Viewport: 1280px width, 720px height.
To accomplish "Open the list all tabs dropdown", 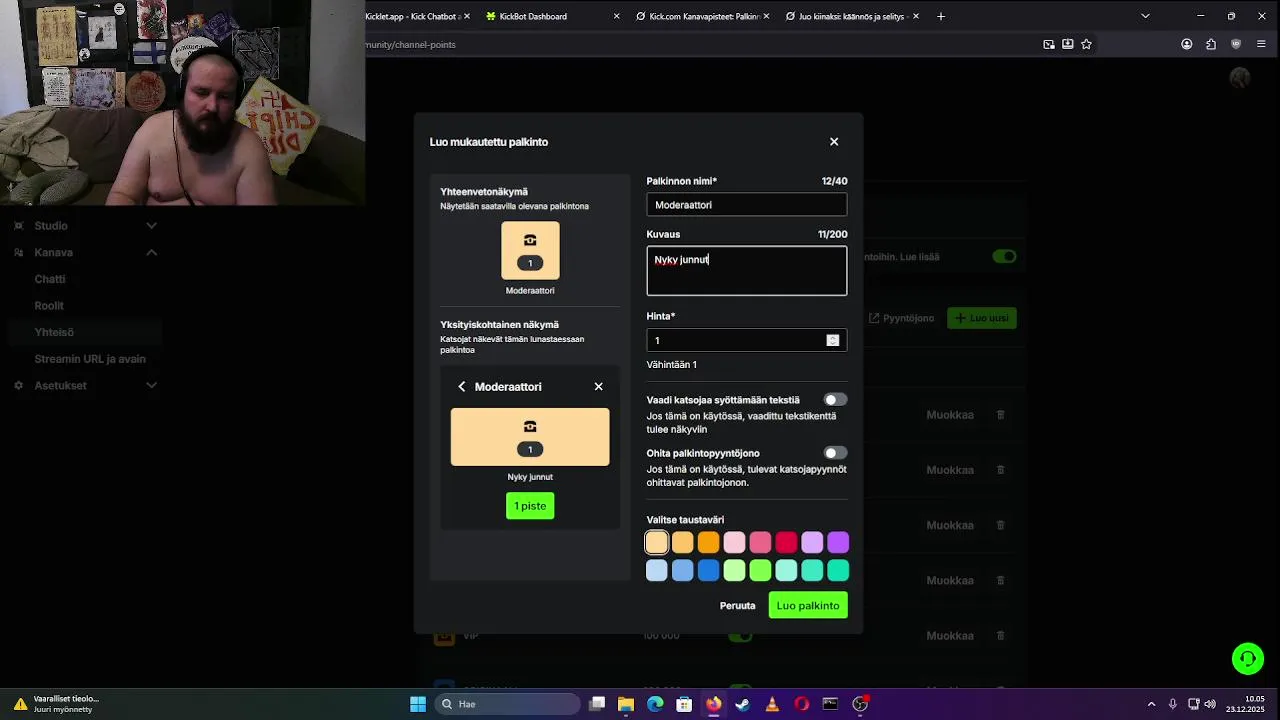I will tap(1145, 16).
